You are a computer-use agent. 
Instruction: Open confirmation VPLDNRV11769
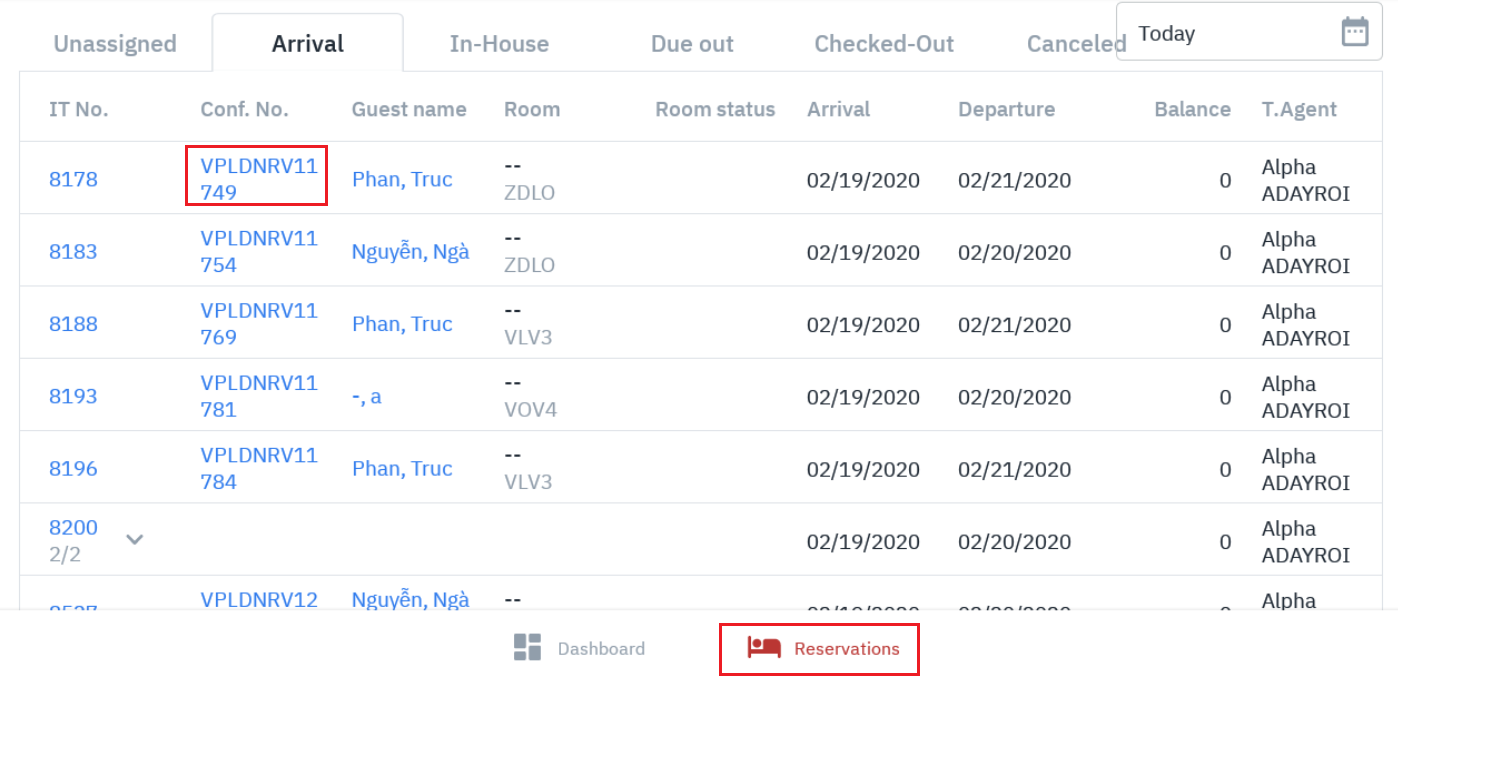[258, 324]
